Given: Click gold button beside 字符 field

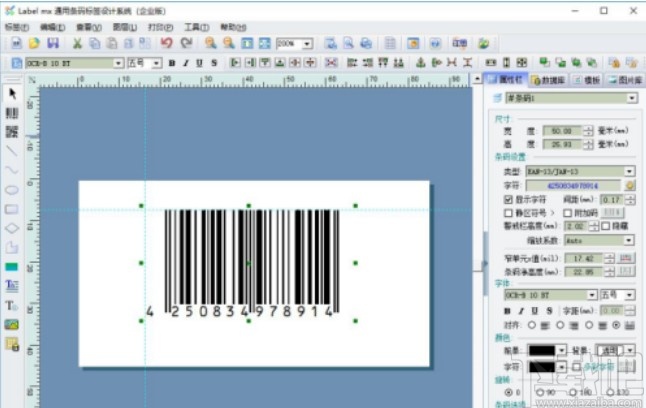Looking at the screenshot, I should pos(630,186).
